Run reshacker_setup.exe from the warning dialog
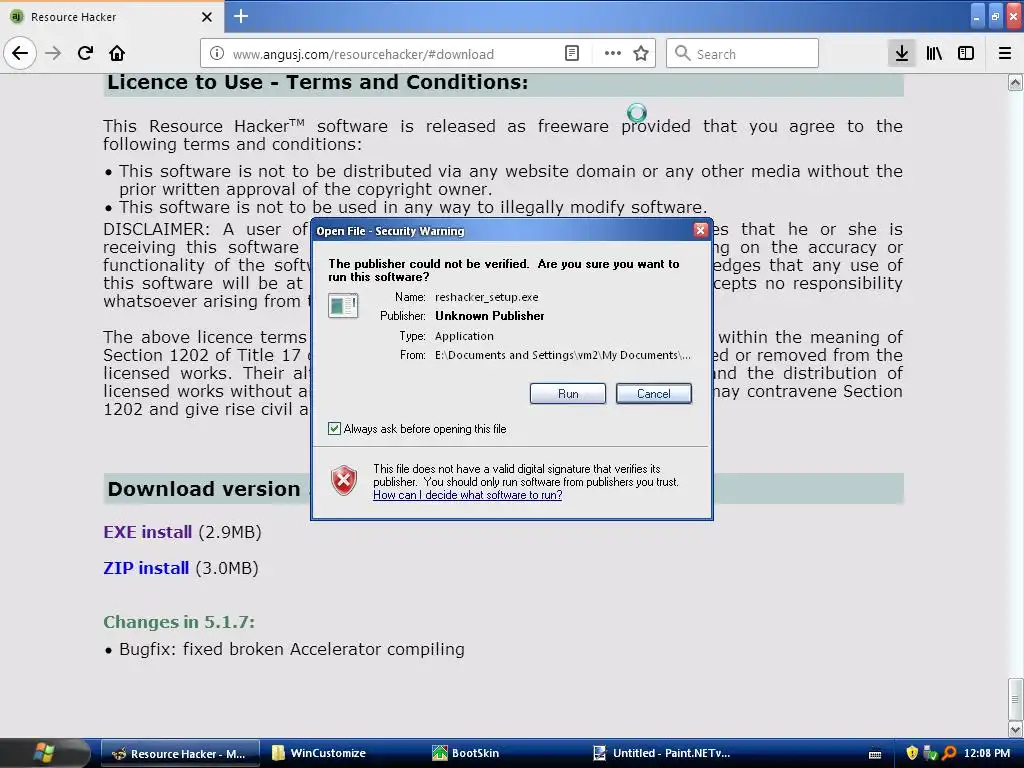Image resolution: width=1024 pixels, height=768 pixels. [568, 394]
